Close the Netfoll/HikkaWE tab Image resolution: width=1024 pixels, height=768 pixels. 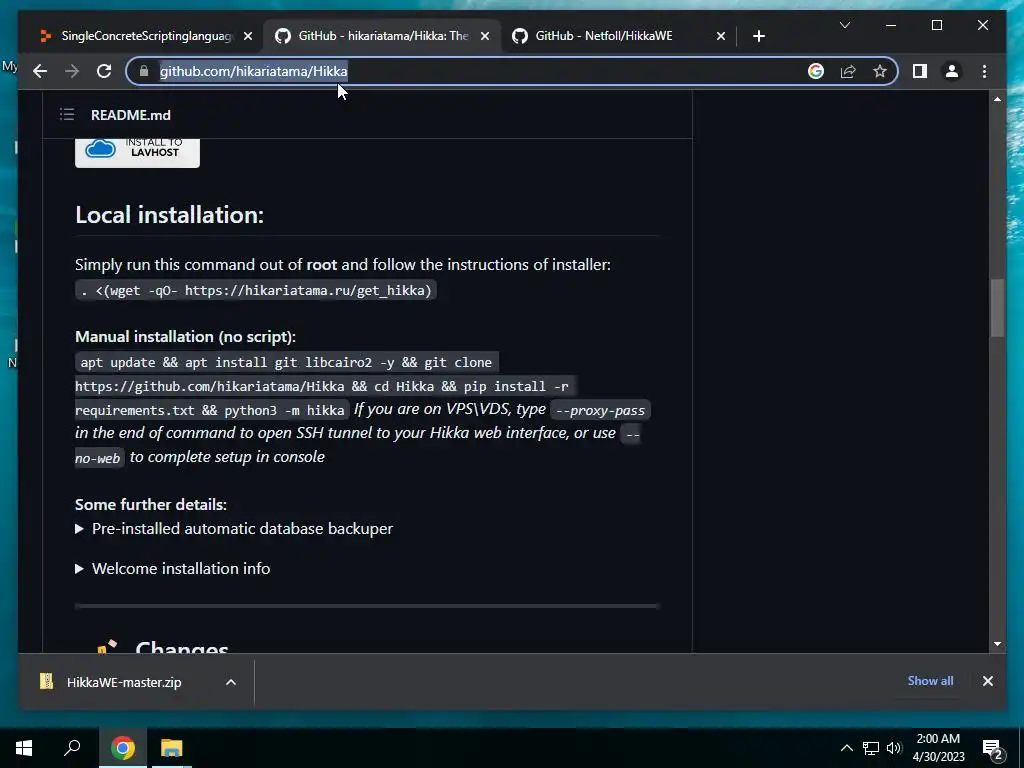coord(720,36)
